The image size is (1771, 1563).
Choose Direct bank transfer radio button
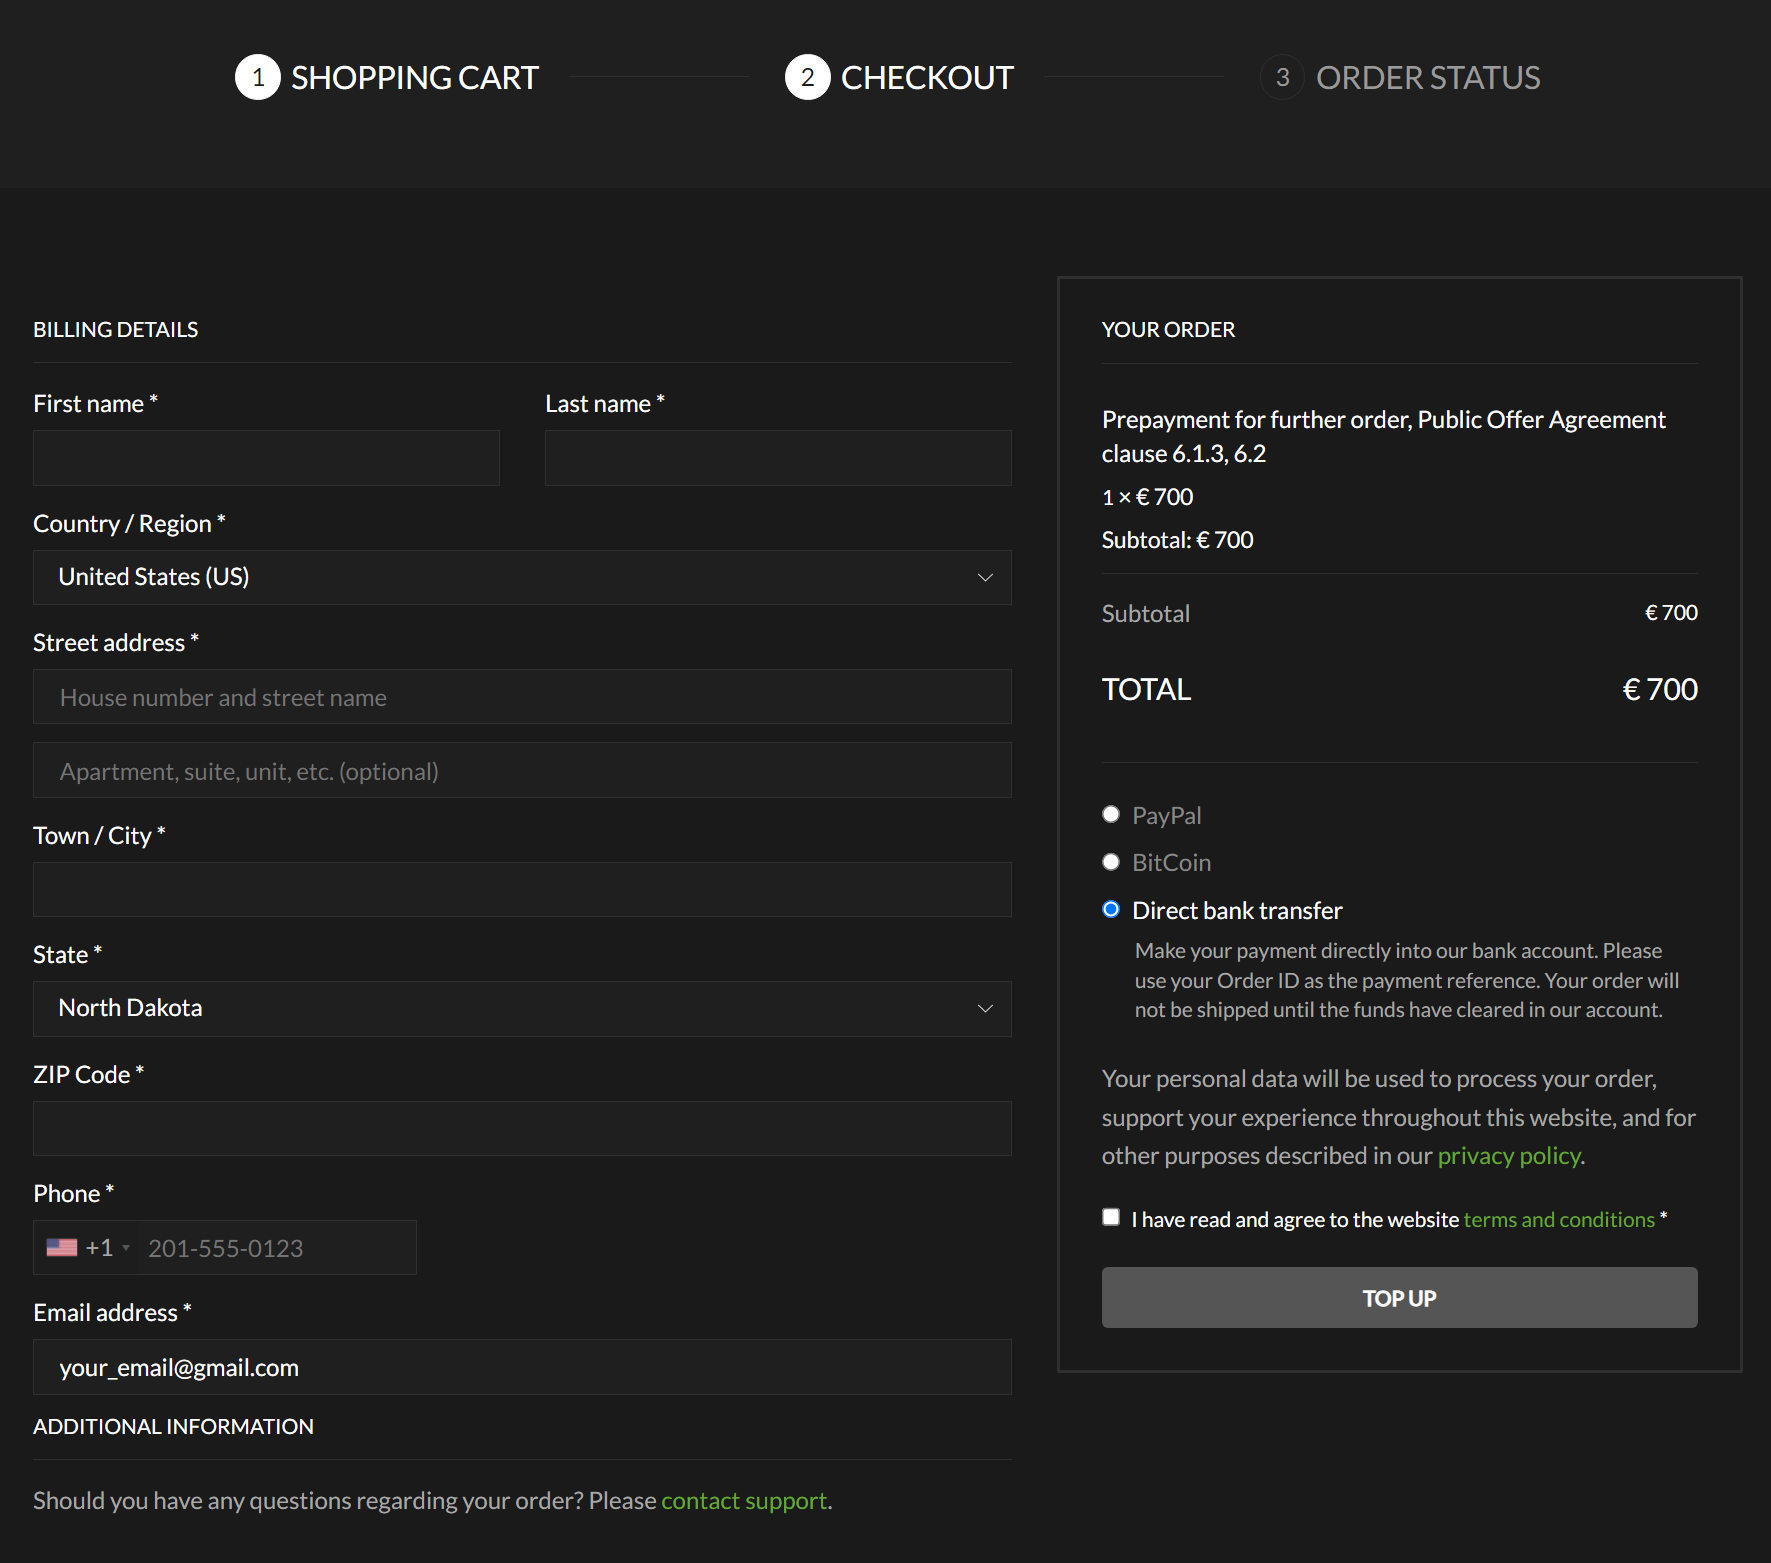(1111, 910)
